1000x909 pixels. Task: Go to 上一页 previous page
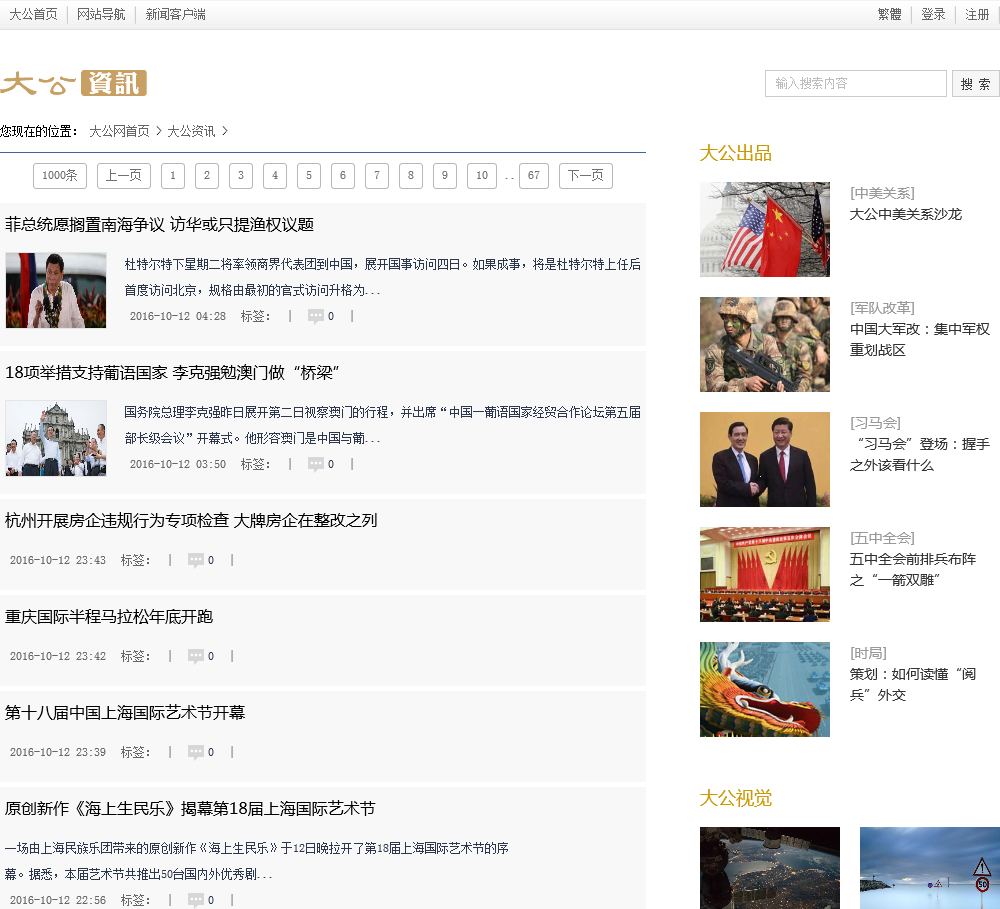tap(124, 175)
